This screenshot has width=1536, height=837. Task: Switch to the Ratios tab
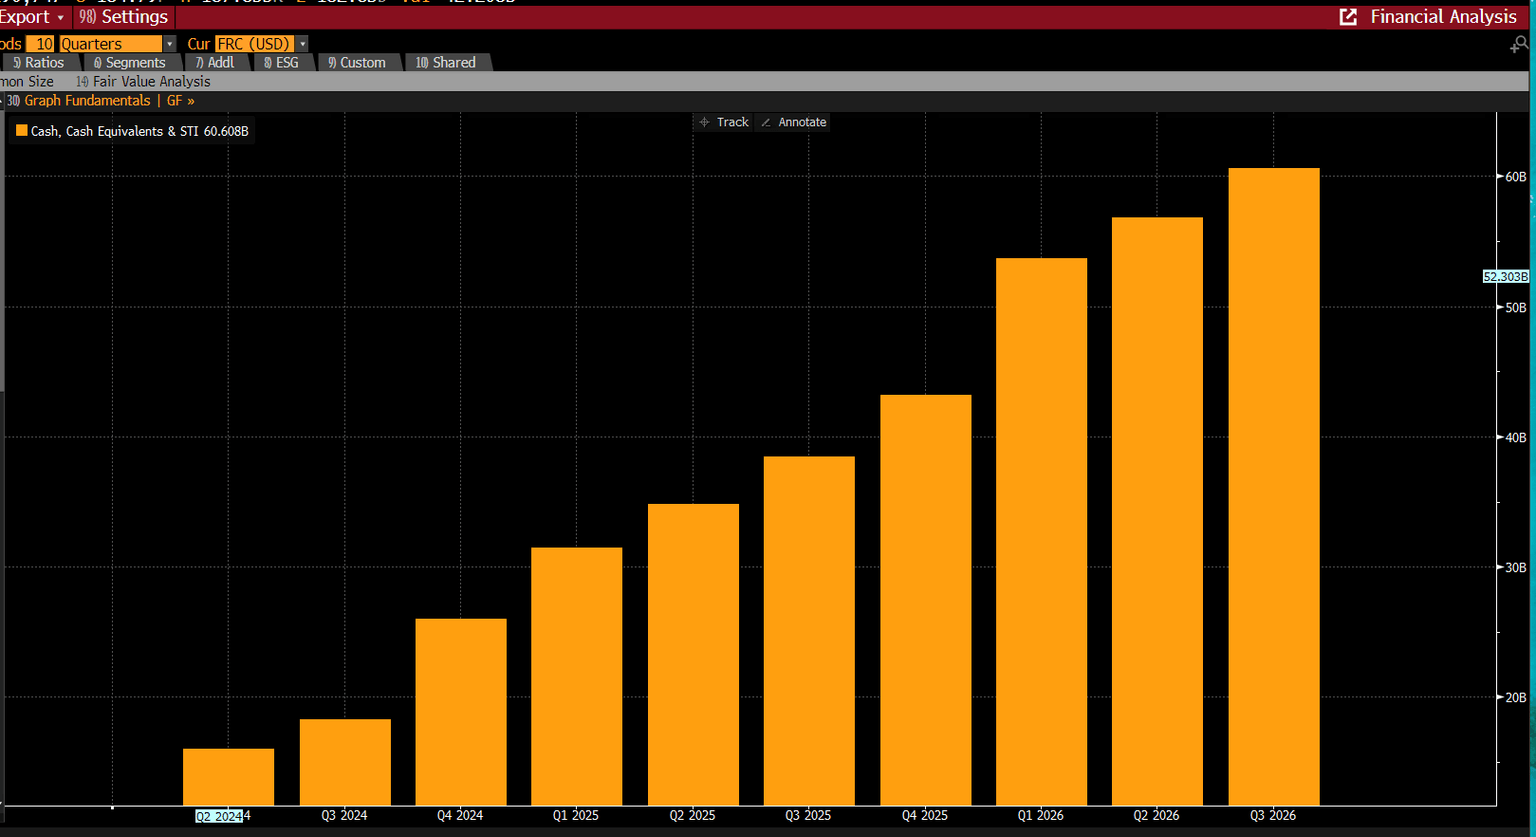38,62
